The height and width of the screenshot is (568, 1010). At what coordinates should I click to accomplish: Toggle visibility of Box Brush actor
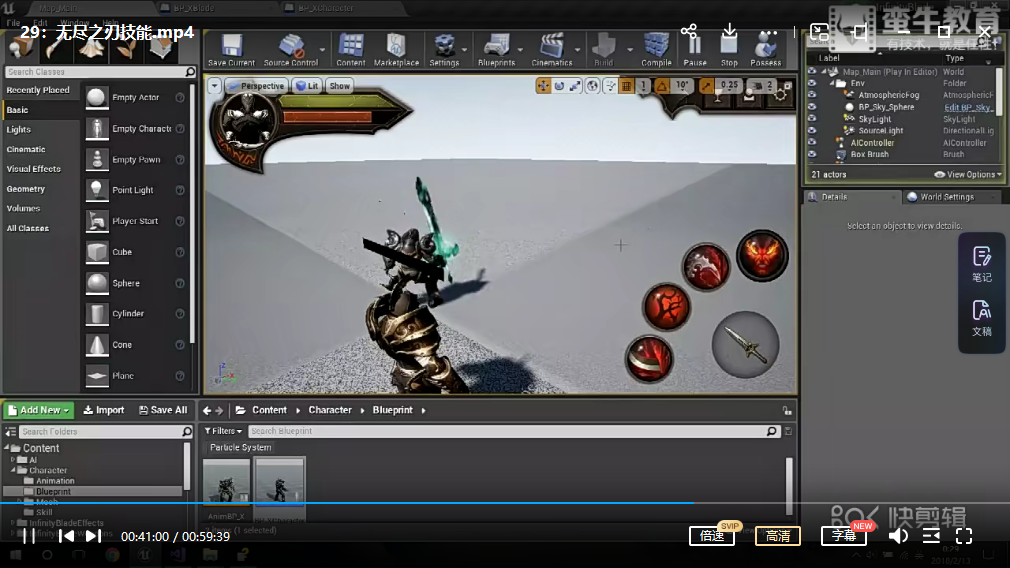tap(812, 154)
